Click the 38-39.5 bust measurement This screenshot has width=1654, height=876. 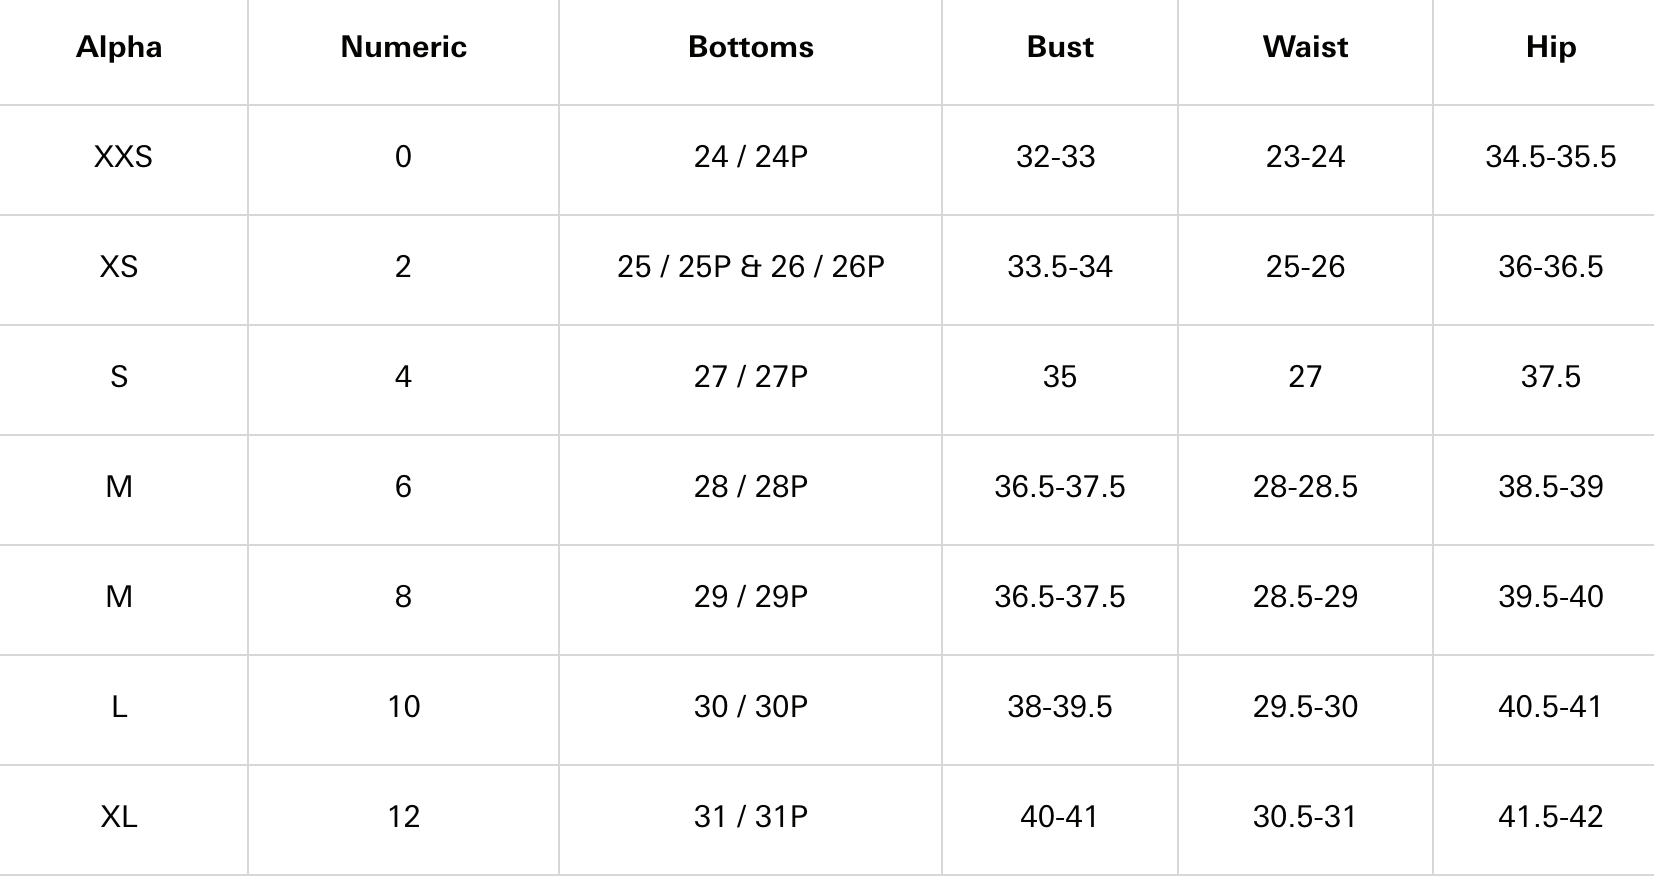[x=1059, y=707]
